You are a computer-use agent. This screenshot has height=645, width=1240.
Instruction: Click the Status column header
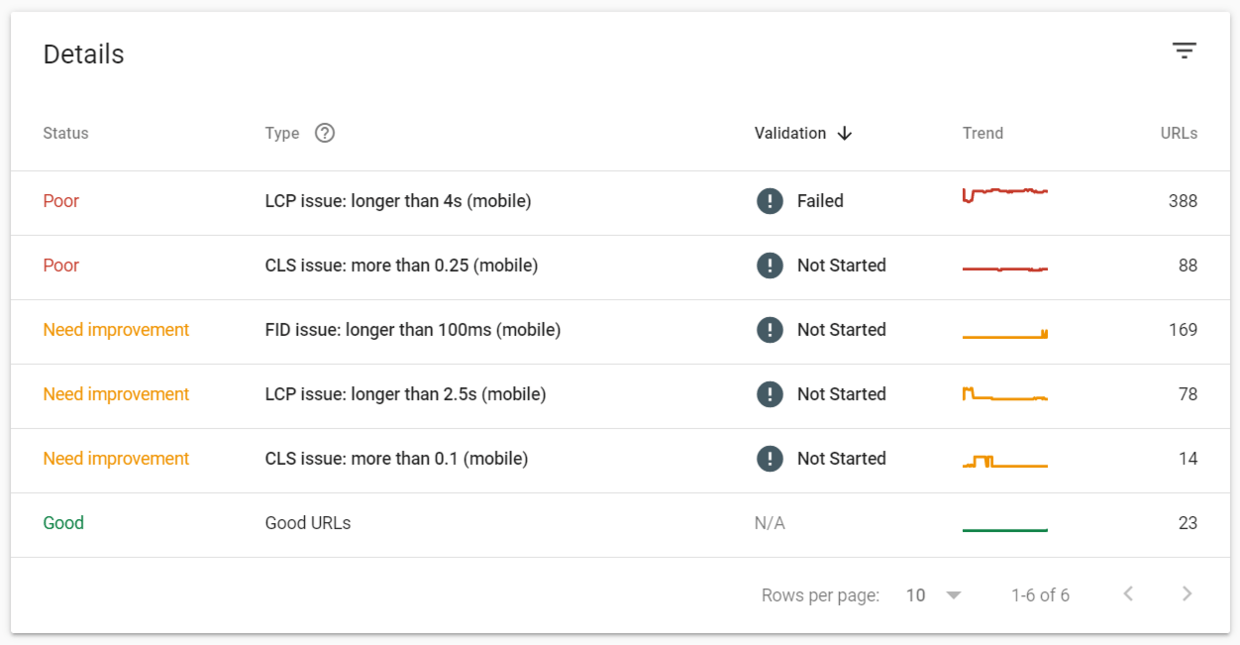(x=65, y=133)
